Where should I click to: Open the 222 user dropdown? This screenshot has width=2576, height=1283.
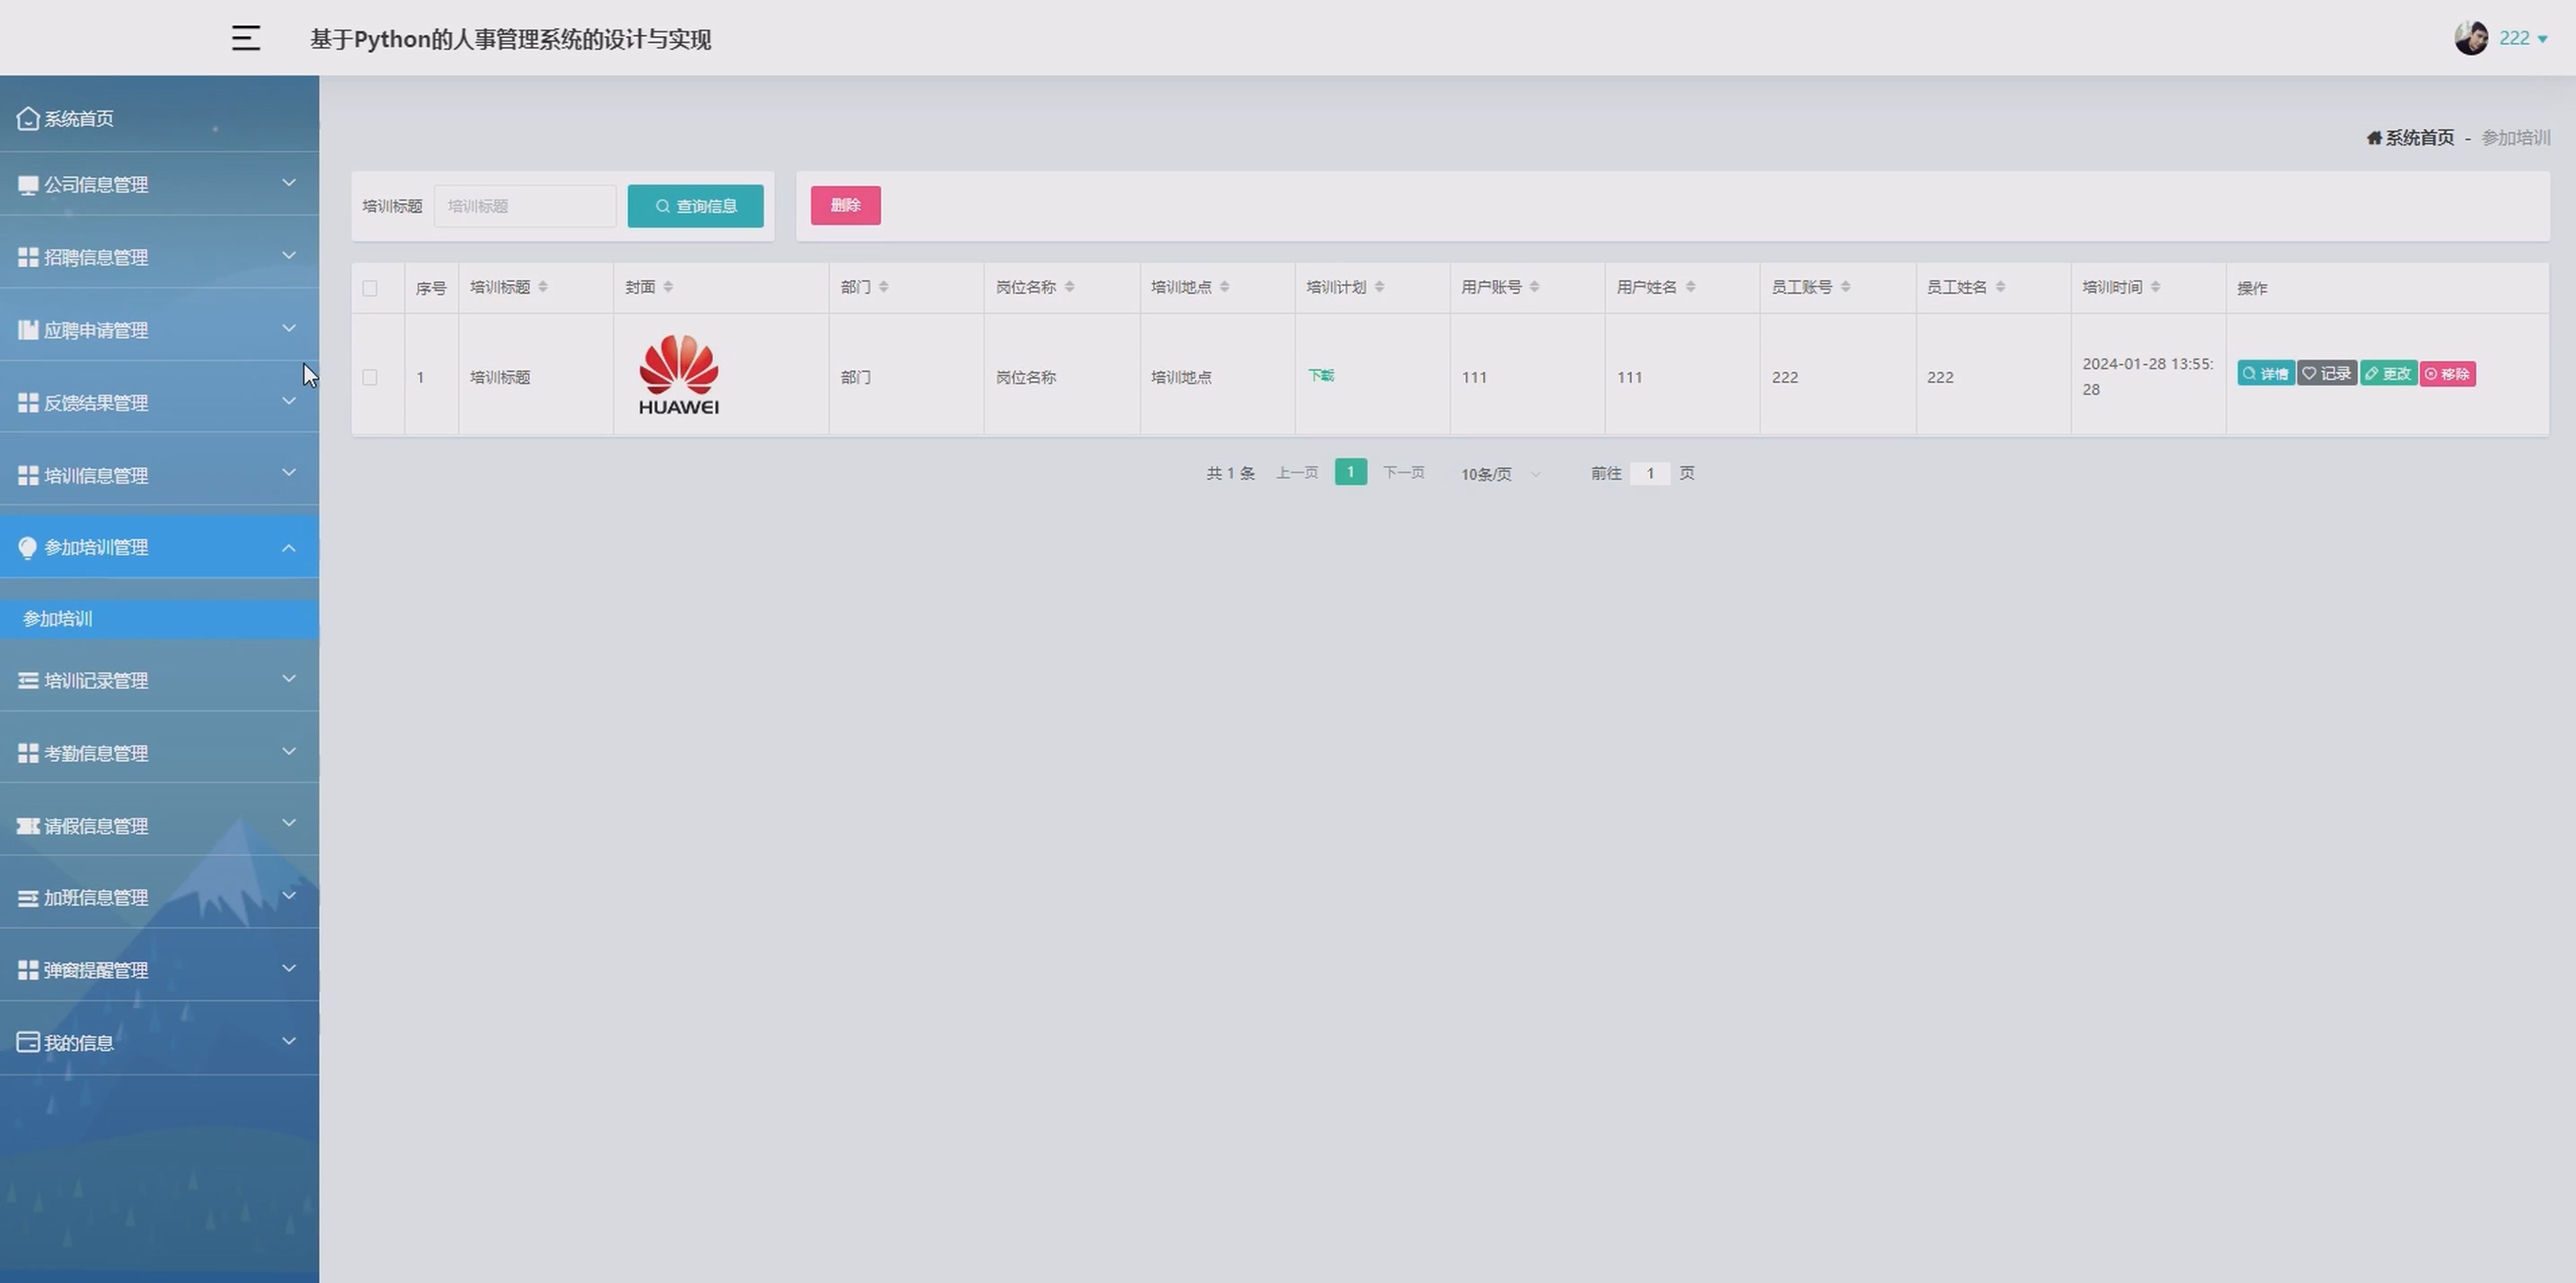click(2523, 38)
